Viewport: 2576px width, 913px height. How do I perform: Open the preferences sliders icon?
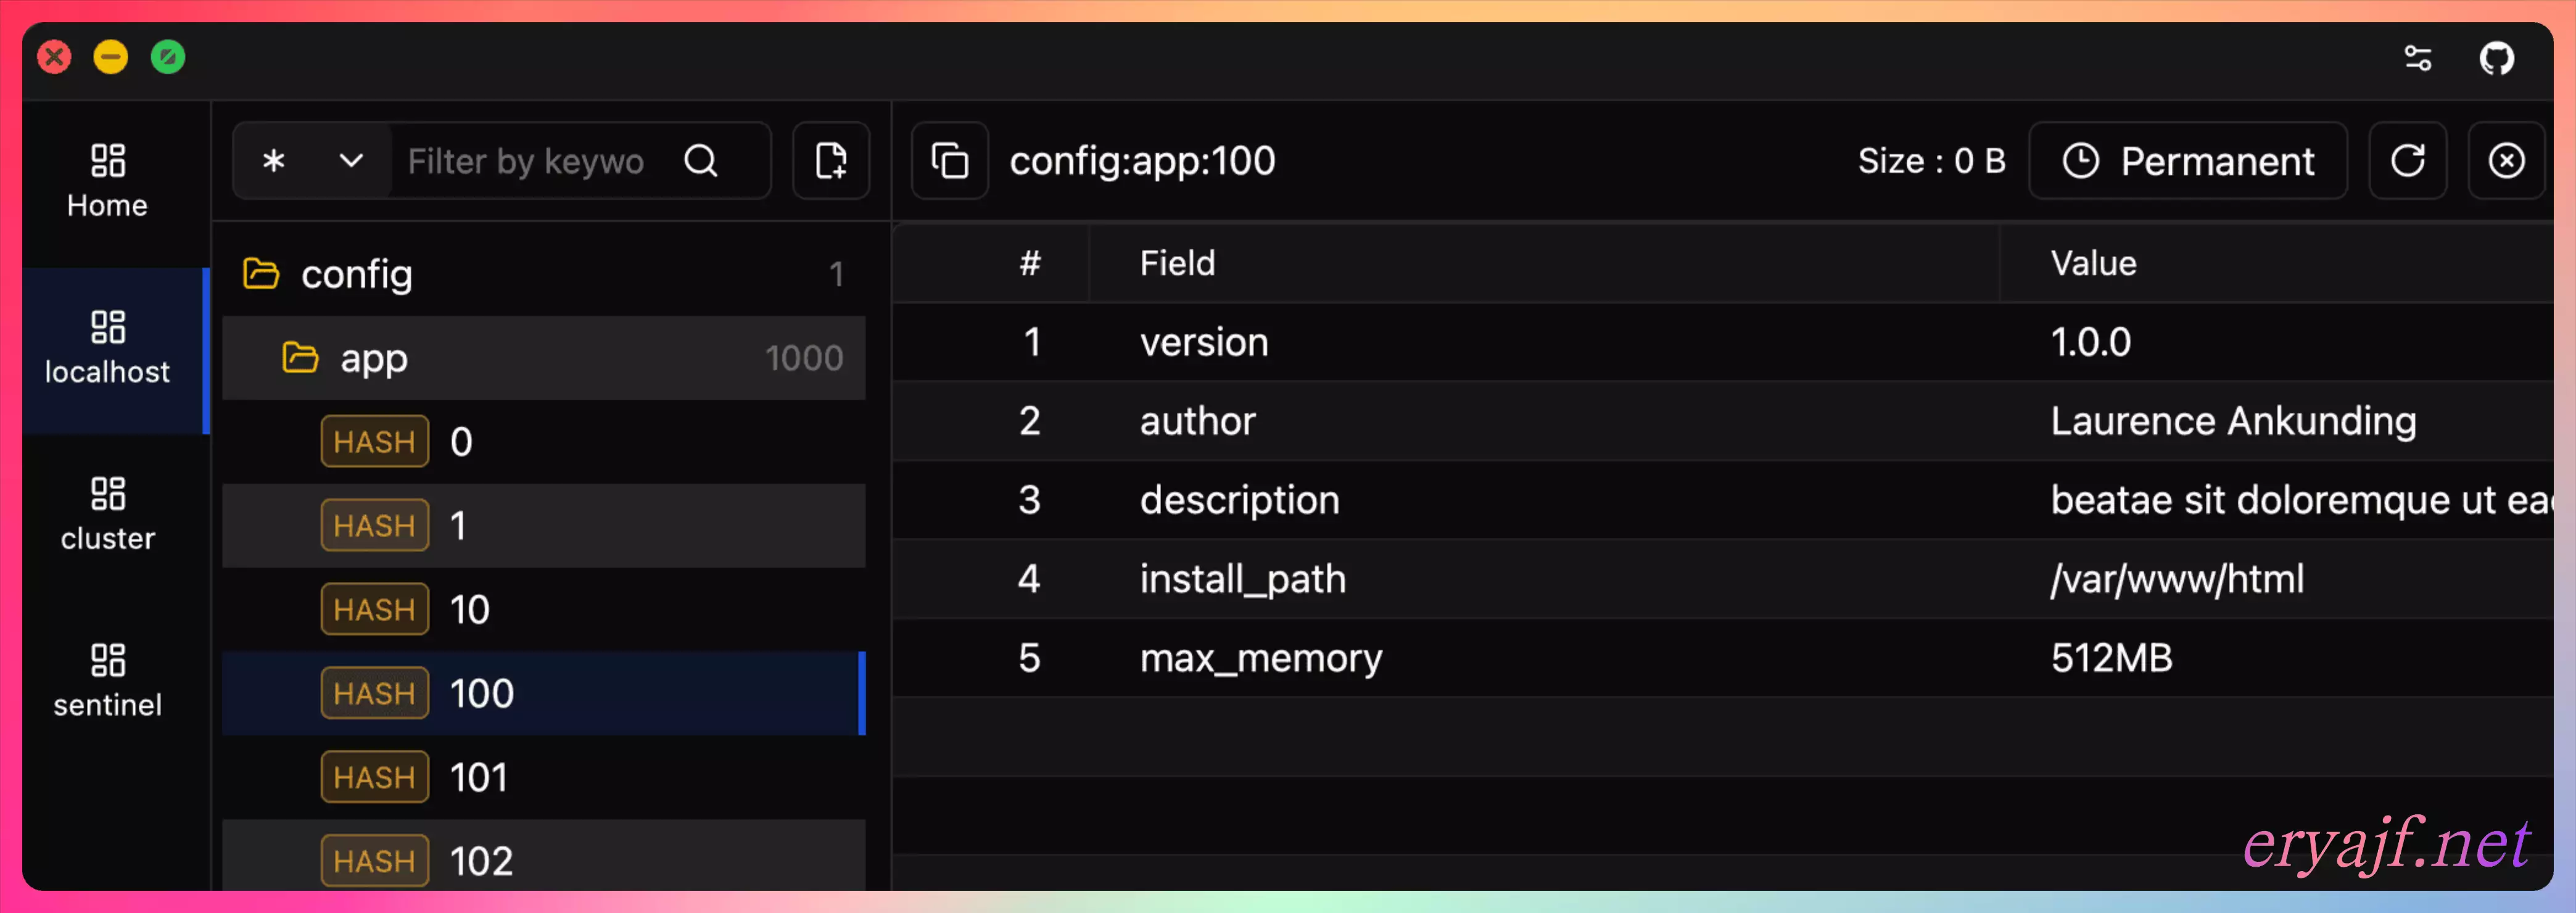2417,58
